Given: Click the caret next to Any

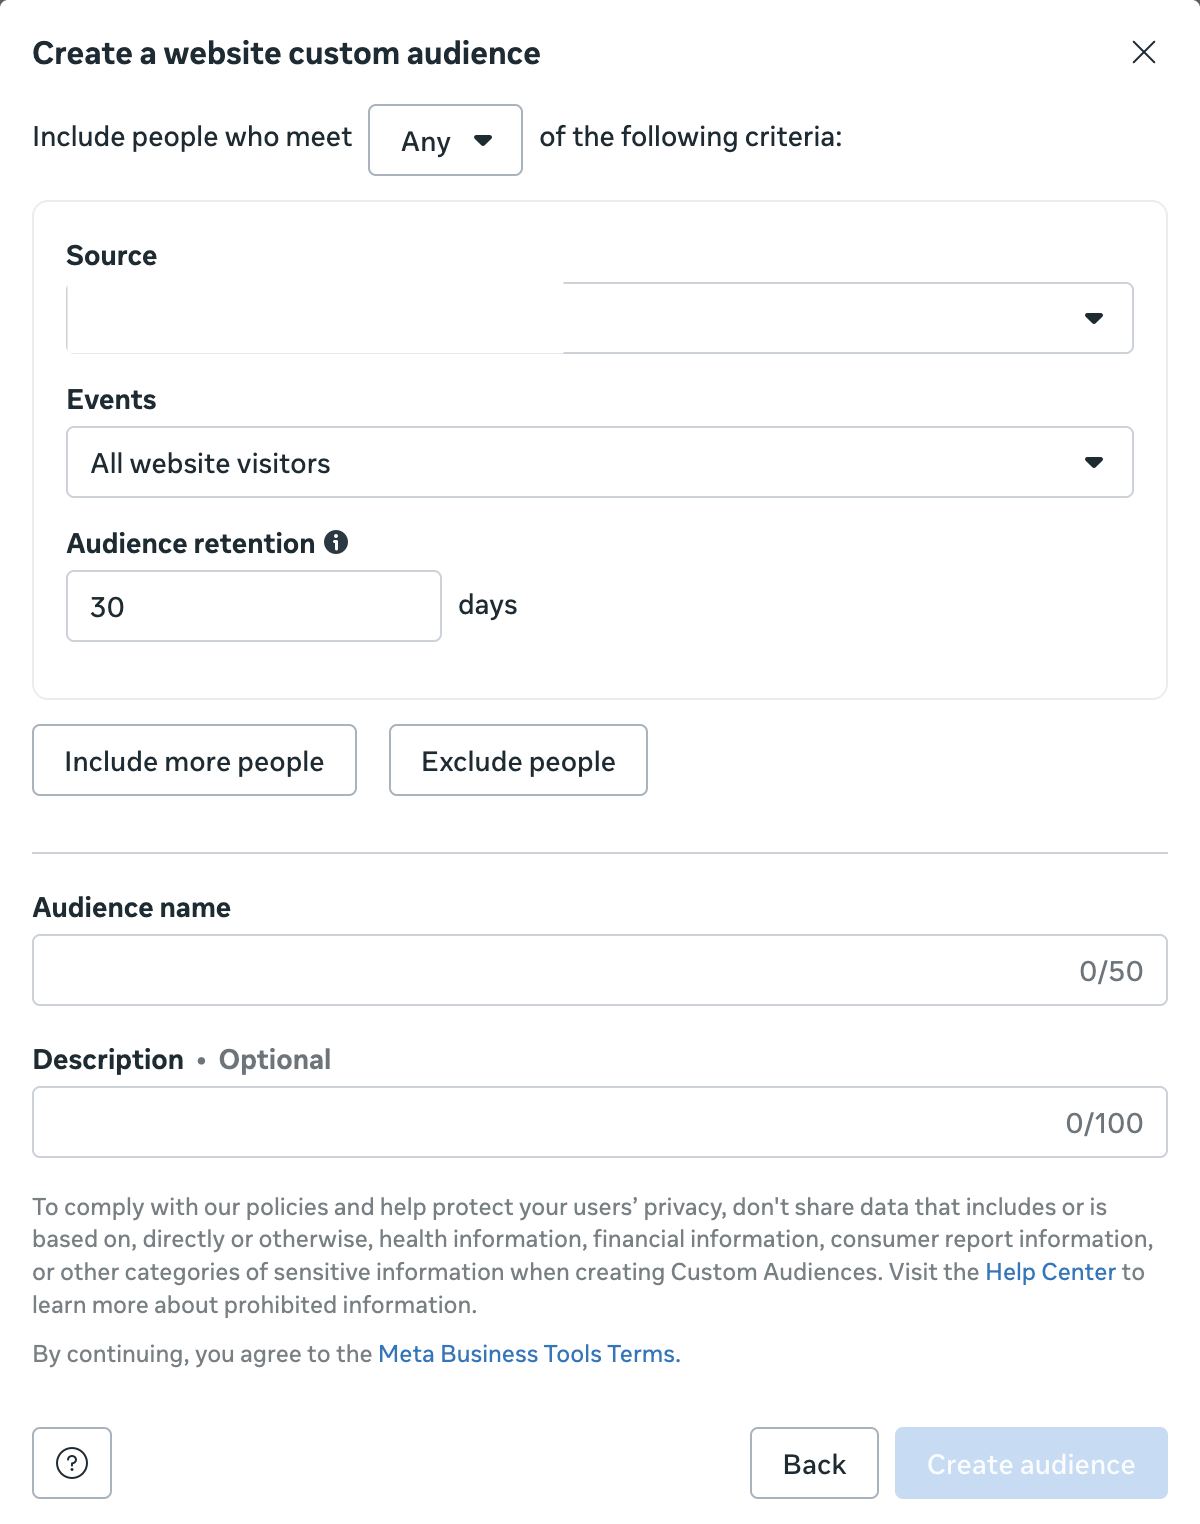Looking at the screenshot, I should tap(483, 141).
